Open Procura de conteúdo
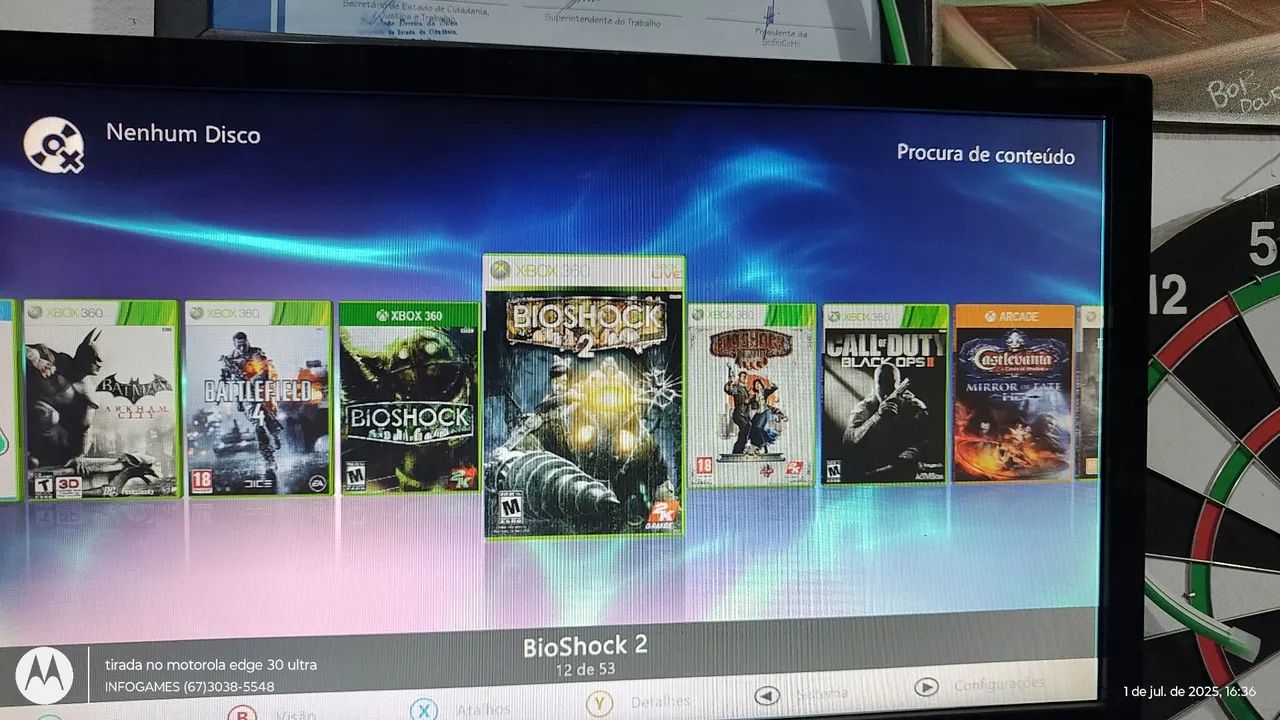The width and height of the screenshot is (1280, 720). pyautogui.click(x=985, y=154)
